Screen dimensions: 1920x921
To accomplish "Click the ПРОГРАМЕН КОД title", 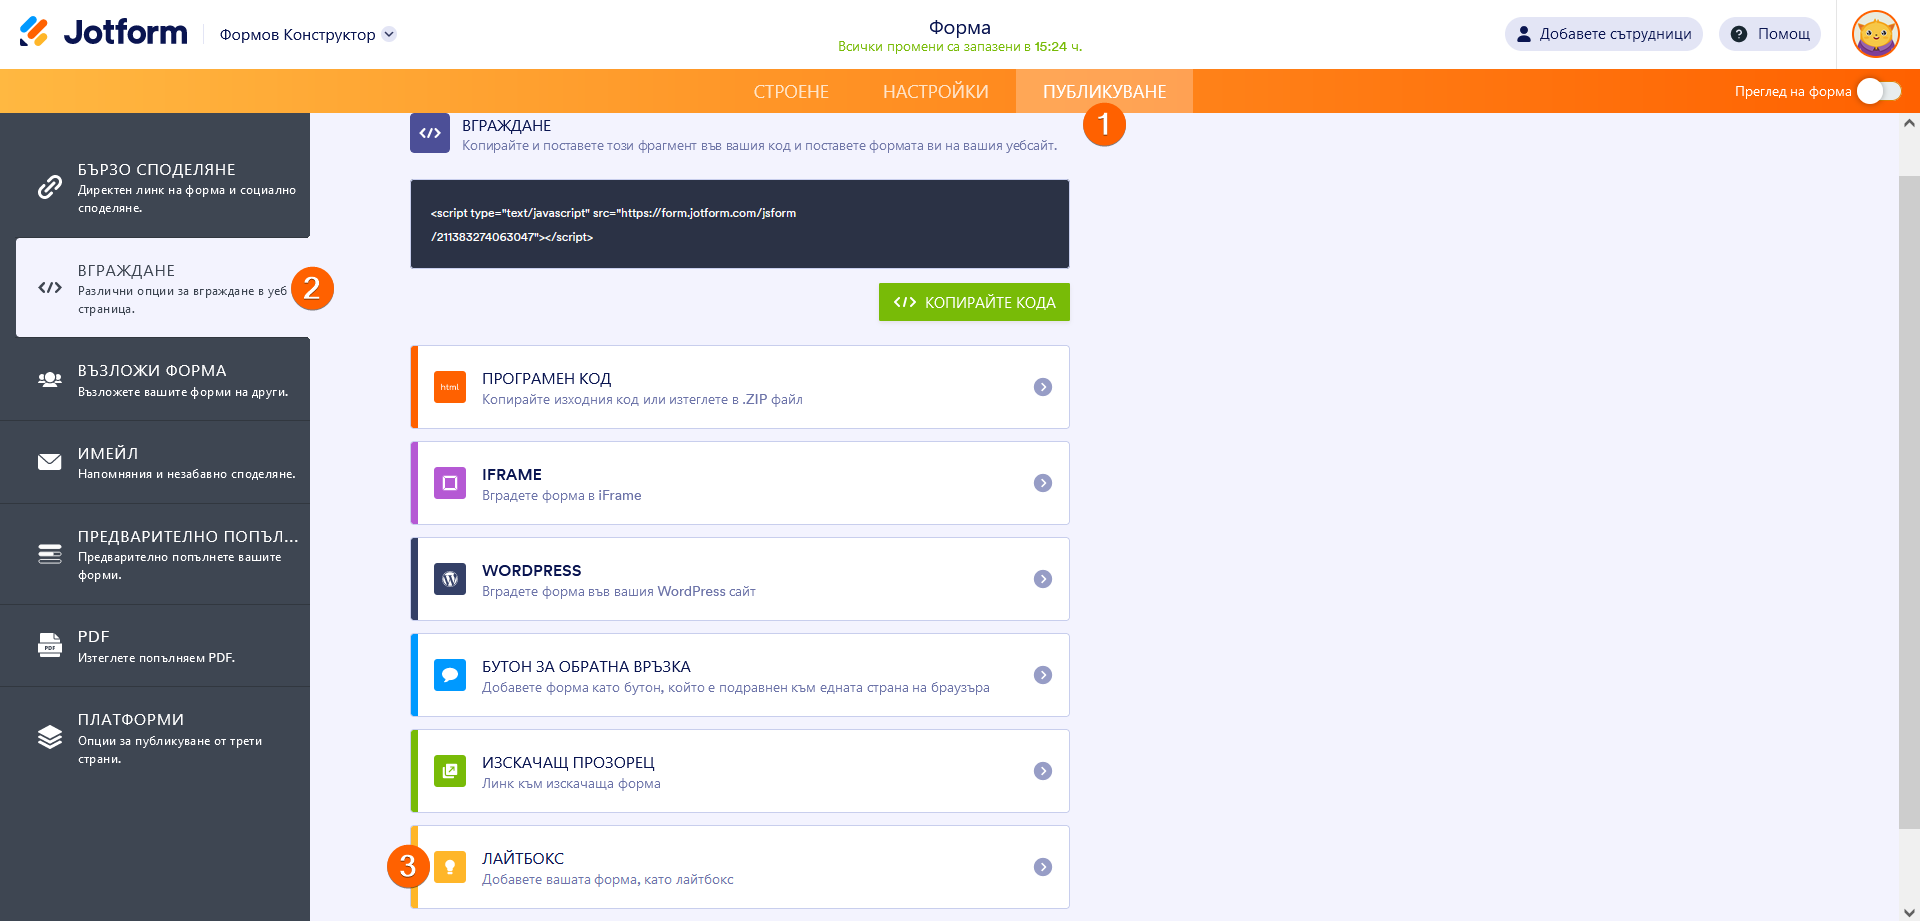I will [546, 378].
